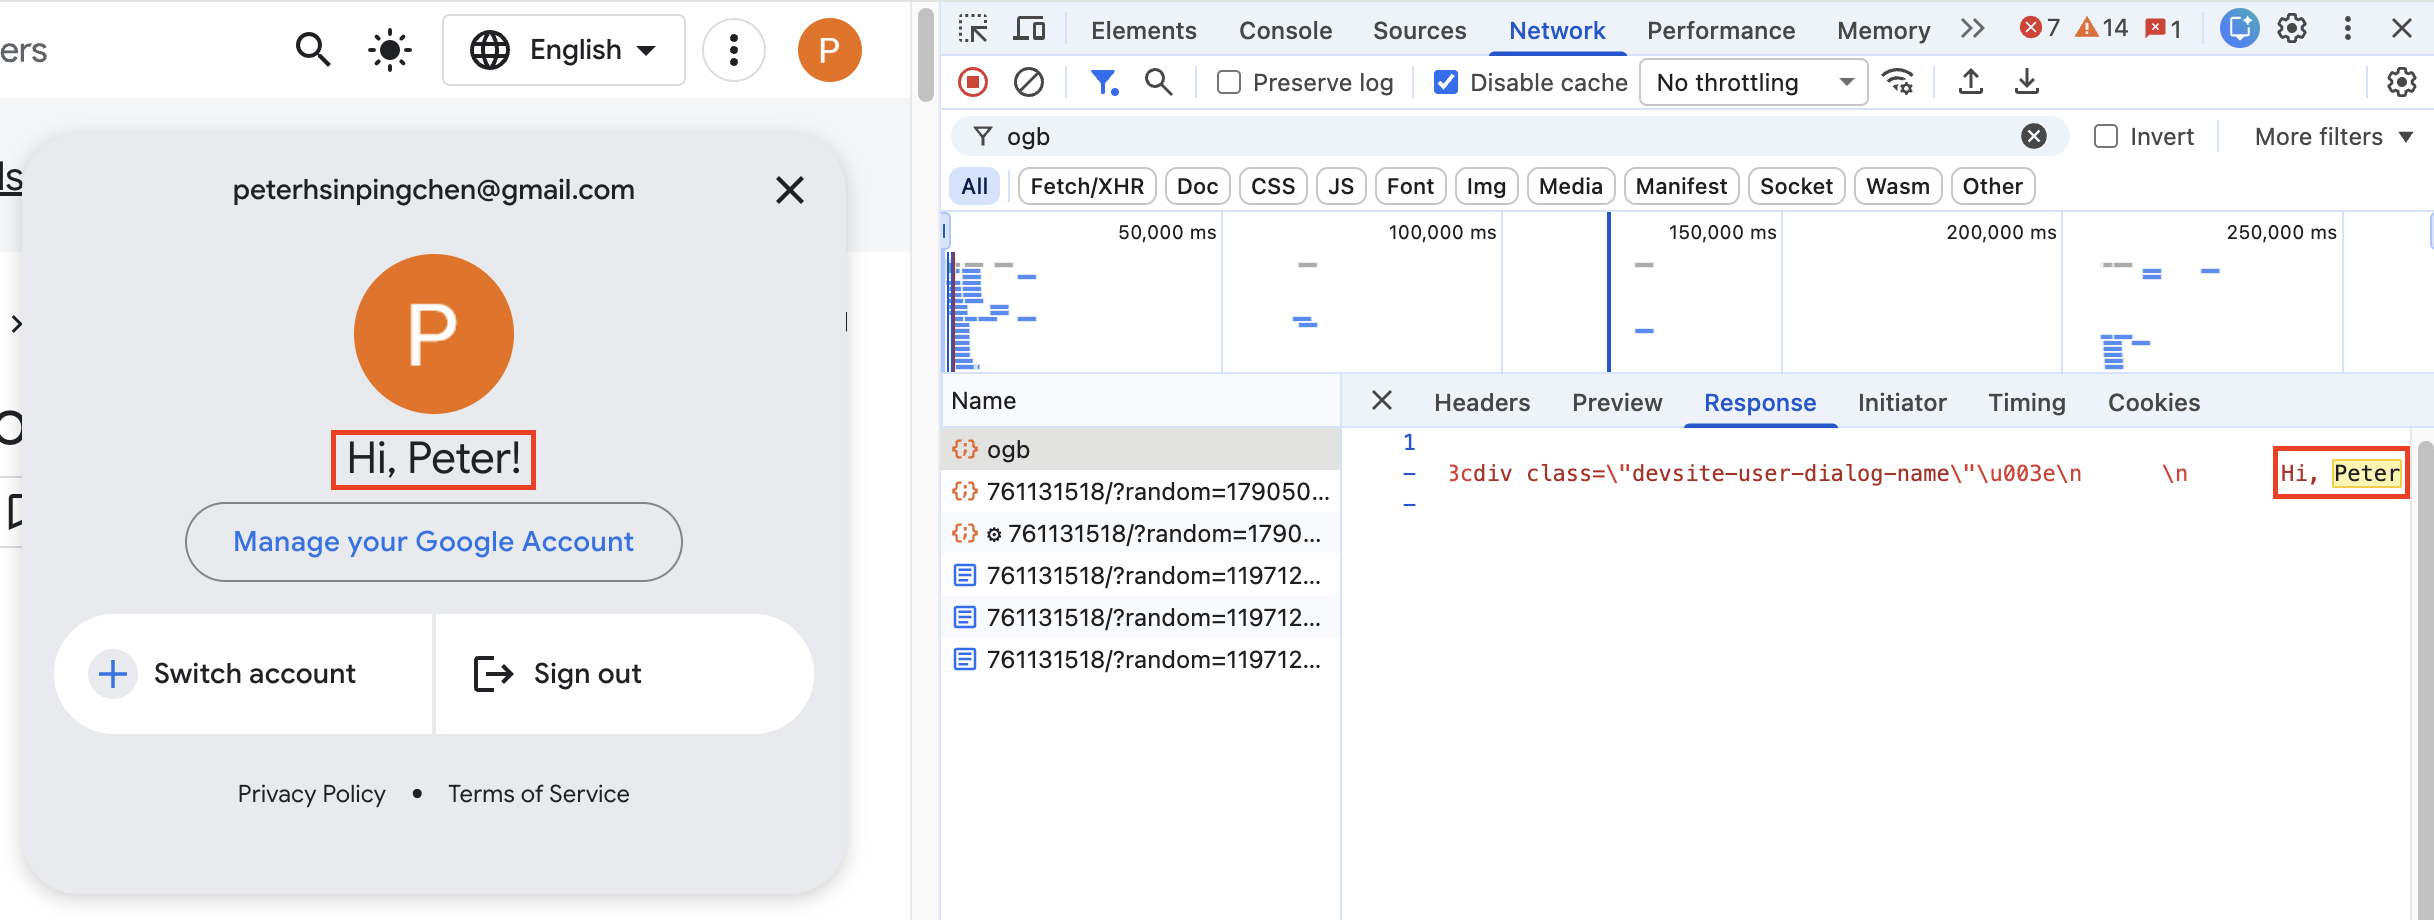Open the English language dropdown
The image size is (2434, 920).
click(564, 49)
